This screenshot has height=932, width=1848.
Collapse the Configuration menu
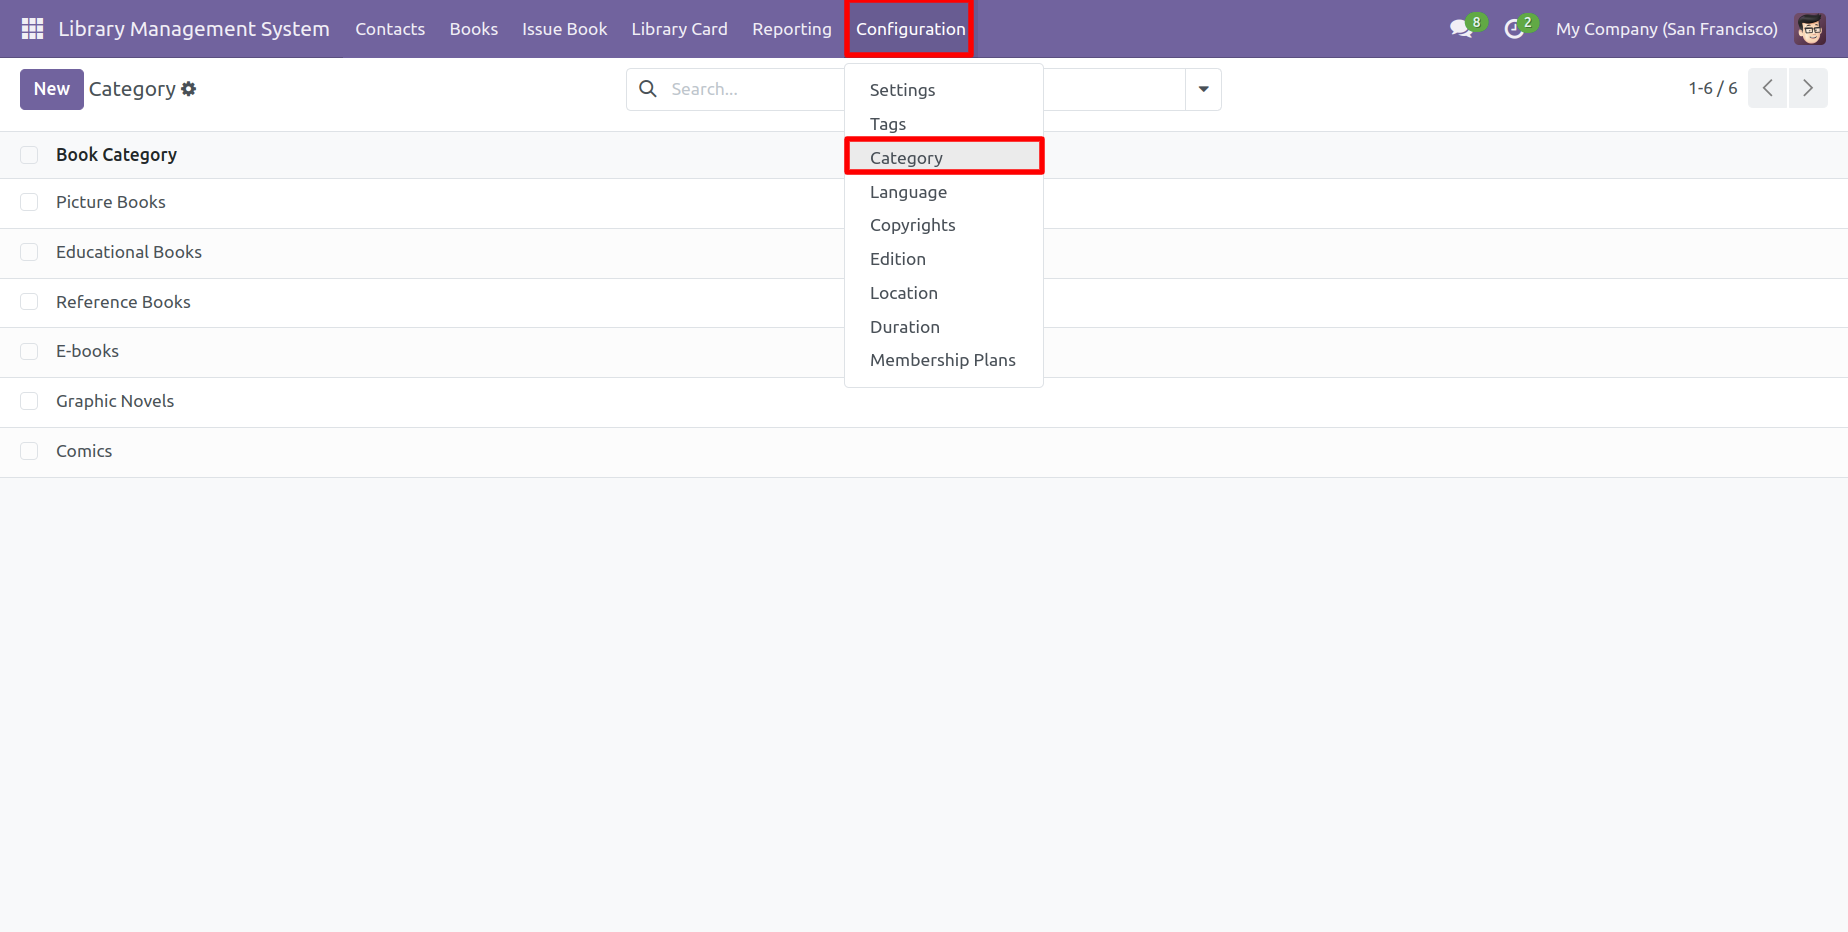click(x=910, y=29)
